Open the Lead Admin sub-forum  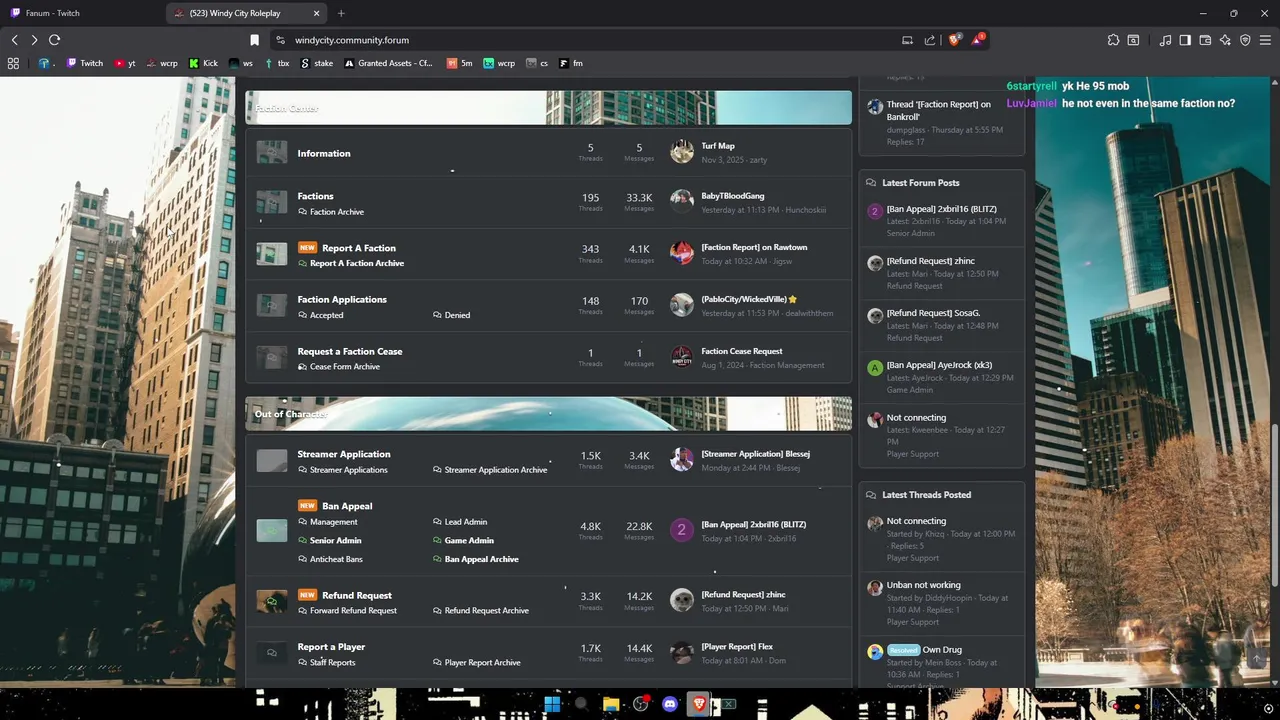466,522
